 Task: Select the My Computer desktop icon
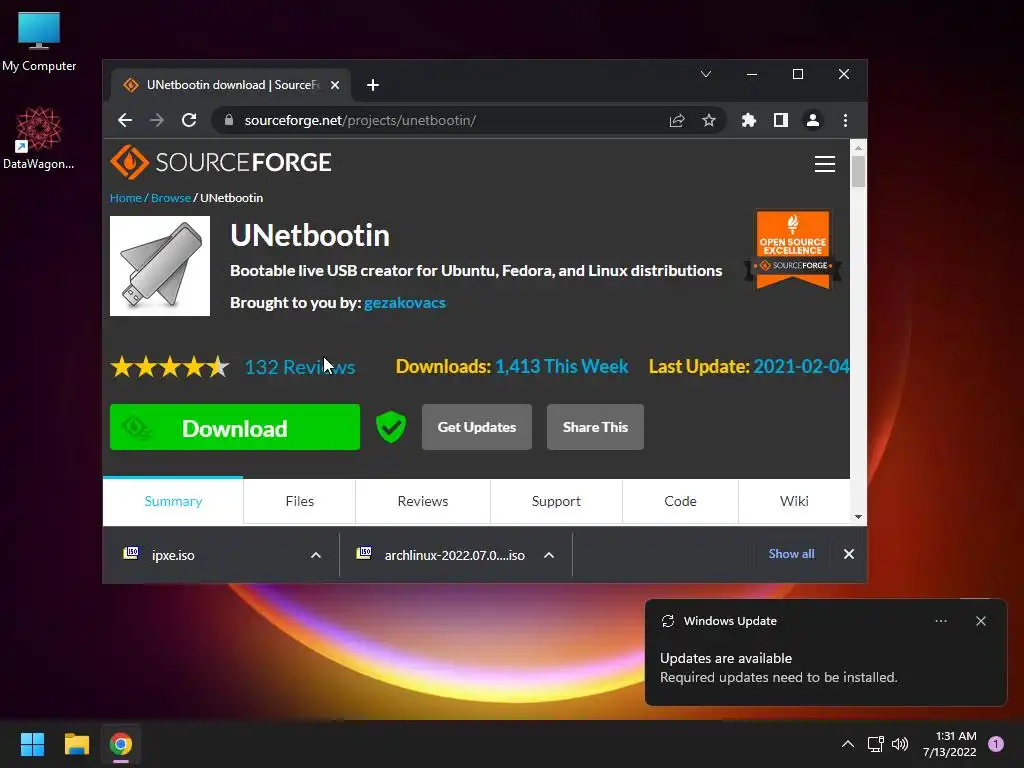tap(39, 42)
